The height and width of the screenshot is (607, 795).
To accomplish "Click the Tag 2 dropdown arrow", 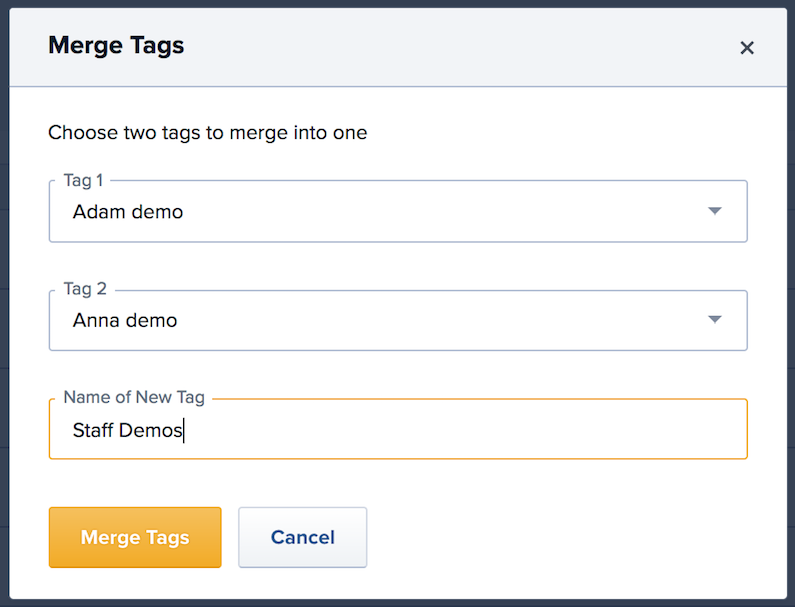I will (714, 320).
